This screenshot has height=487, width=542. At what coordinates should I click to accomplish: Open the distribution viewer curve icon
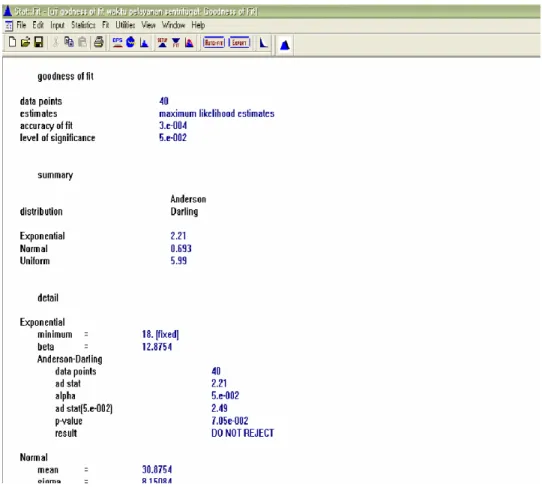[x=263, y=43]
